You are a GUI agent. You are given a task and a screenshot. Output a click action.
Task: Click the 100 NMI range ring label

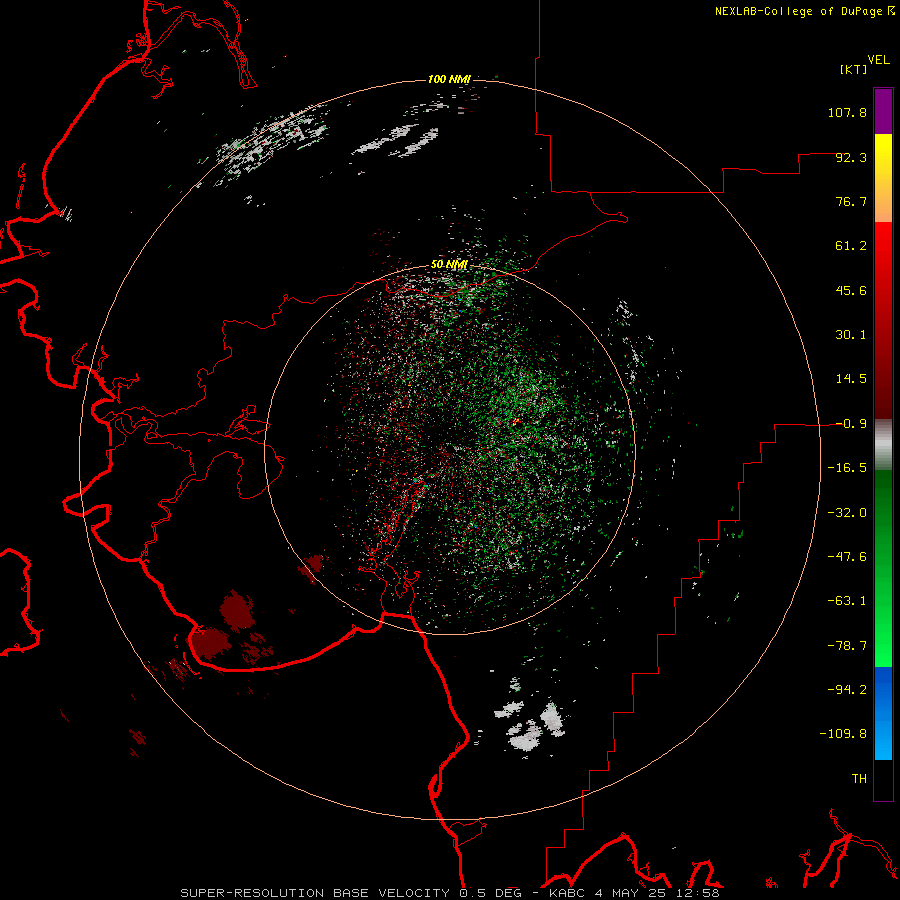(449, 79)
